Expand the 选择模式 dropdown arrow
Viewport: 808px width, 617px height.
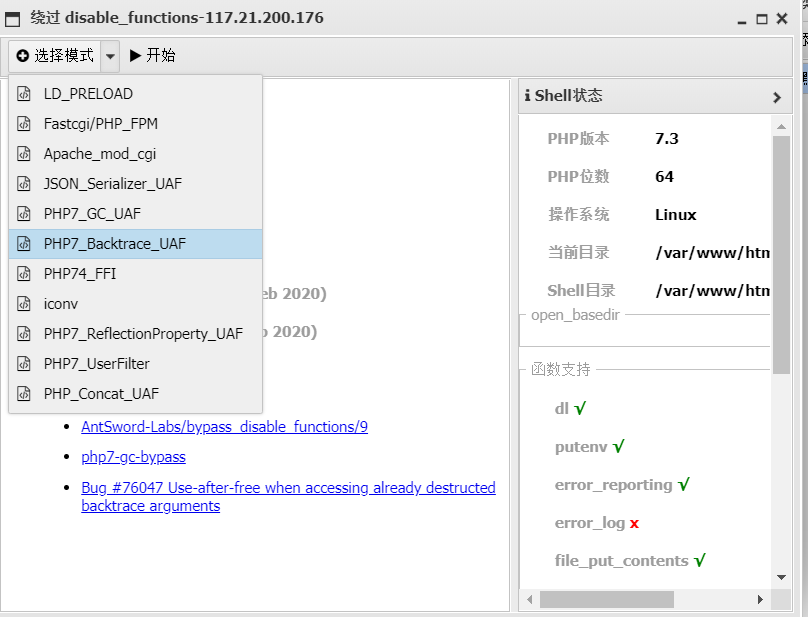click(110, 56)
